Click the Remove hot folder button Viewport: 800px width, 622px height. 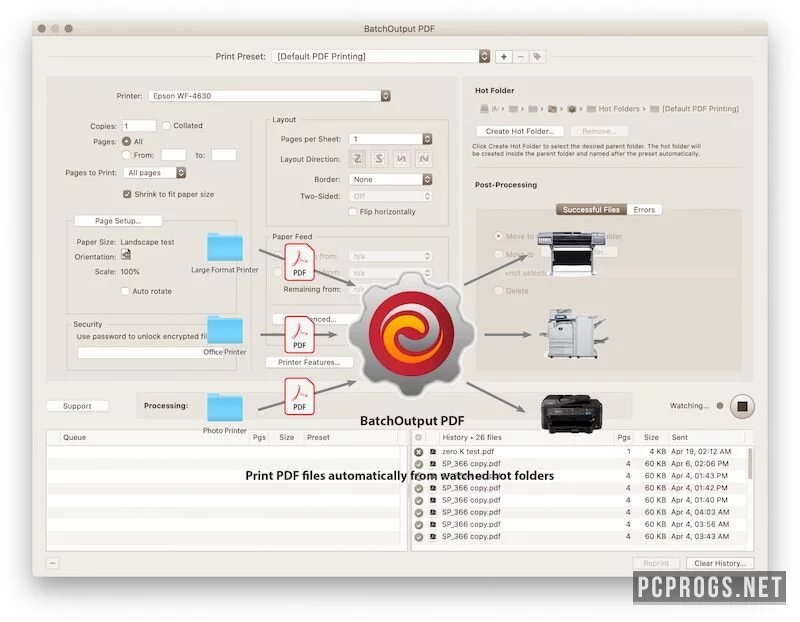(x=599, y=131)
